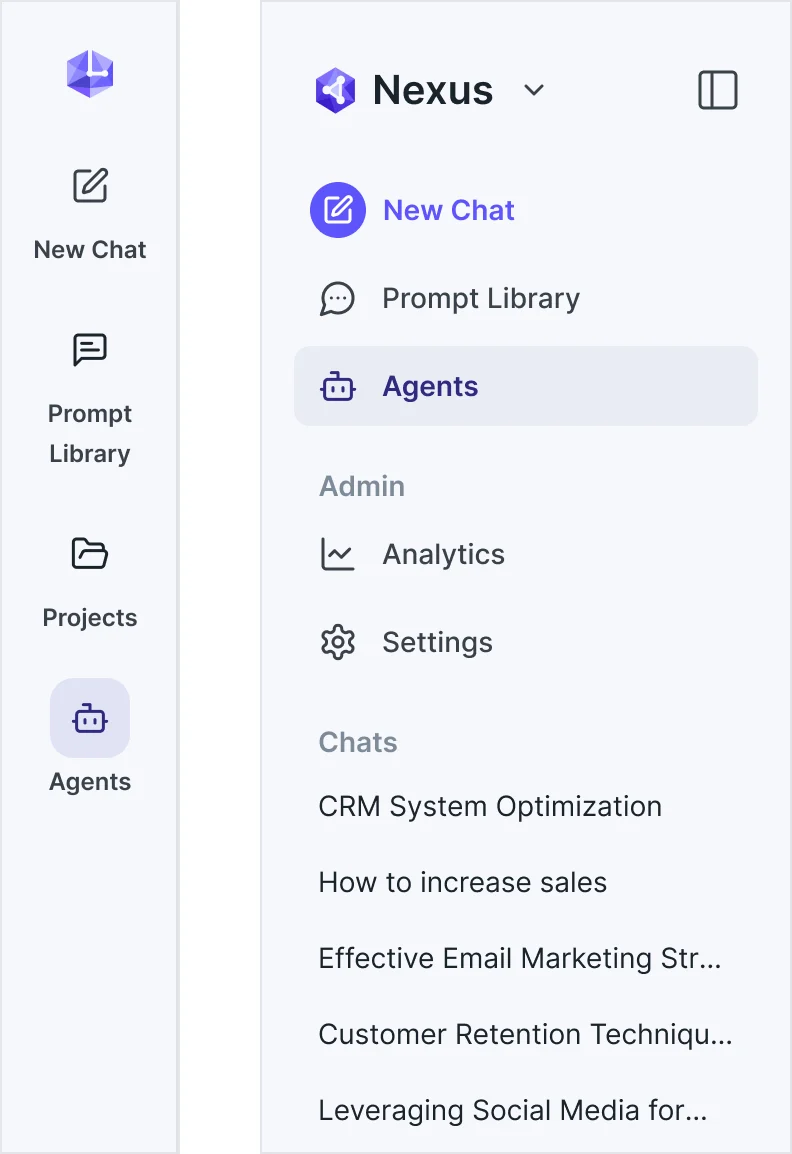Open Projects folder icon in collapsed sidebar
The image size is (792, 1154).
(90, 553)
